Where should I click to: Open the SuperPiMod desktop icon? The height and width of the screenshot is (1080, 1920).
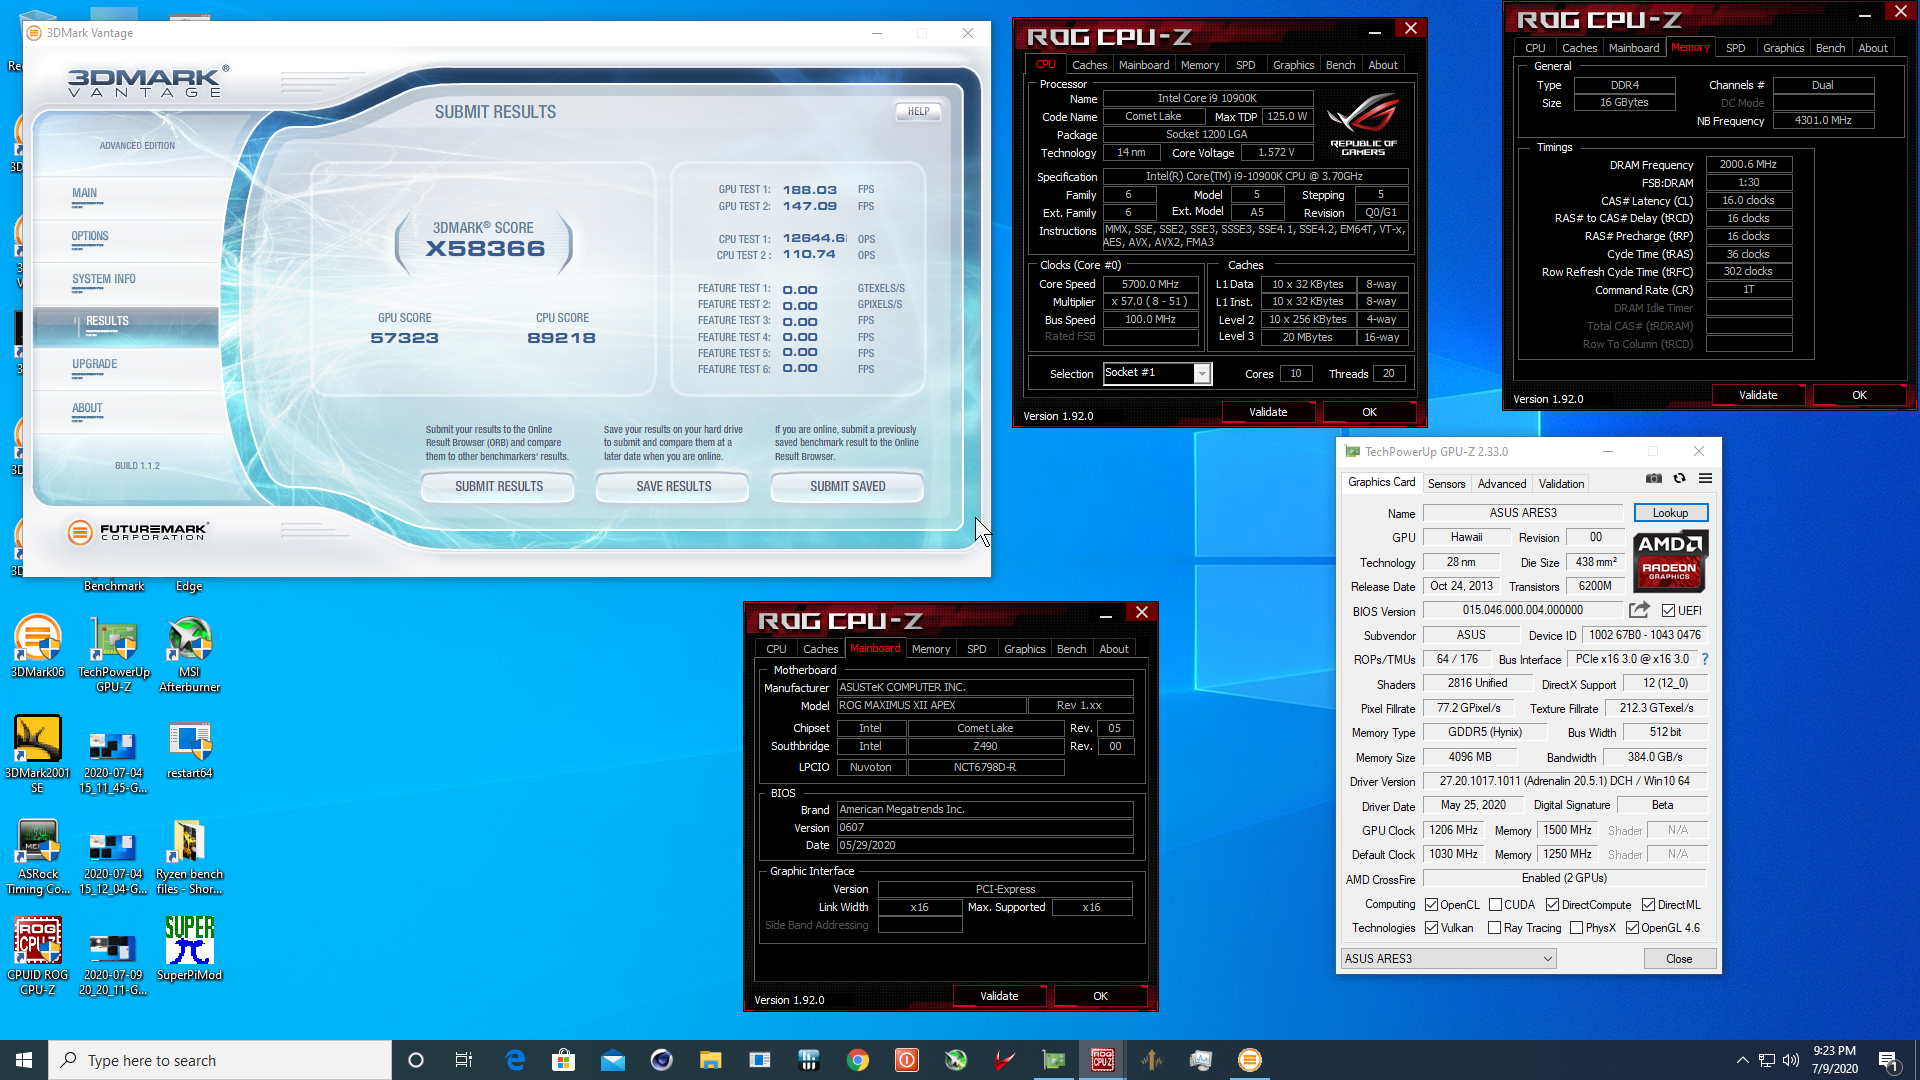pyautogui.click(x=190, y=950)
